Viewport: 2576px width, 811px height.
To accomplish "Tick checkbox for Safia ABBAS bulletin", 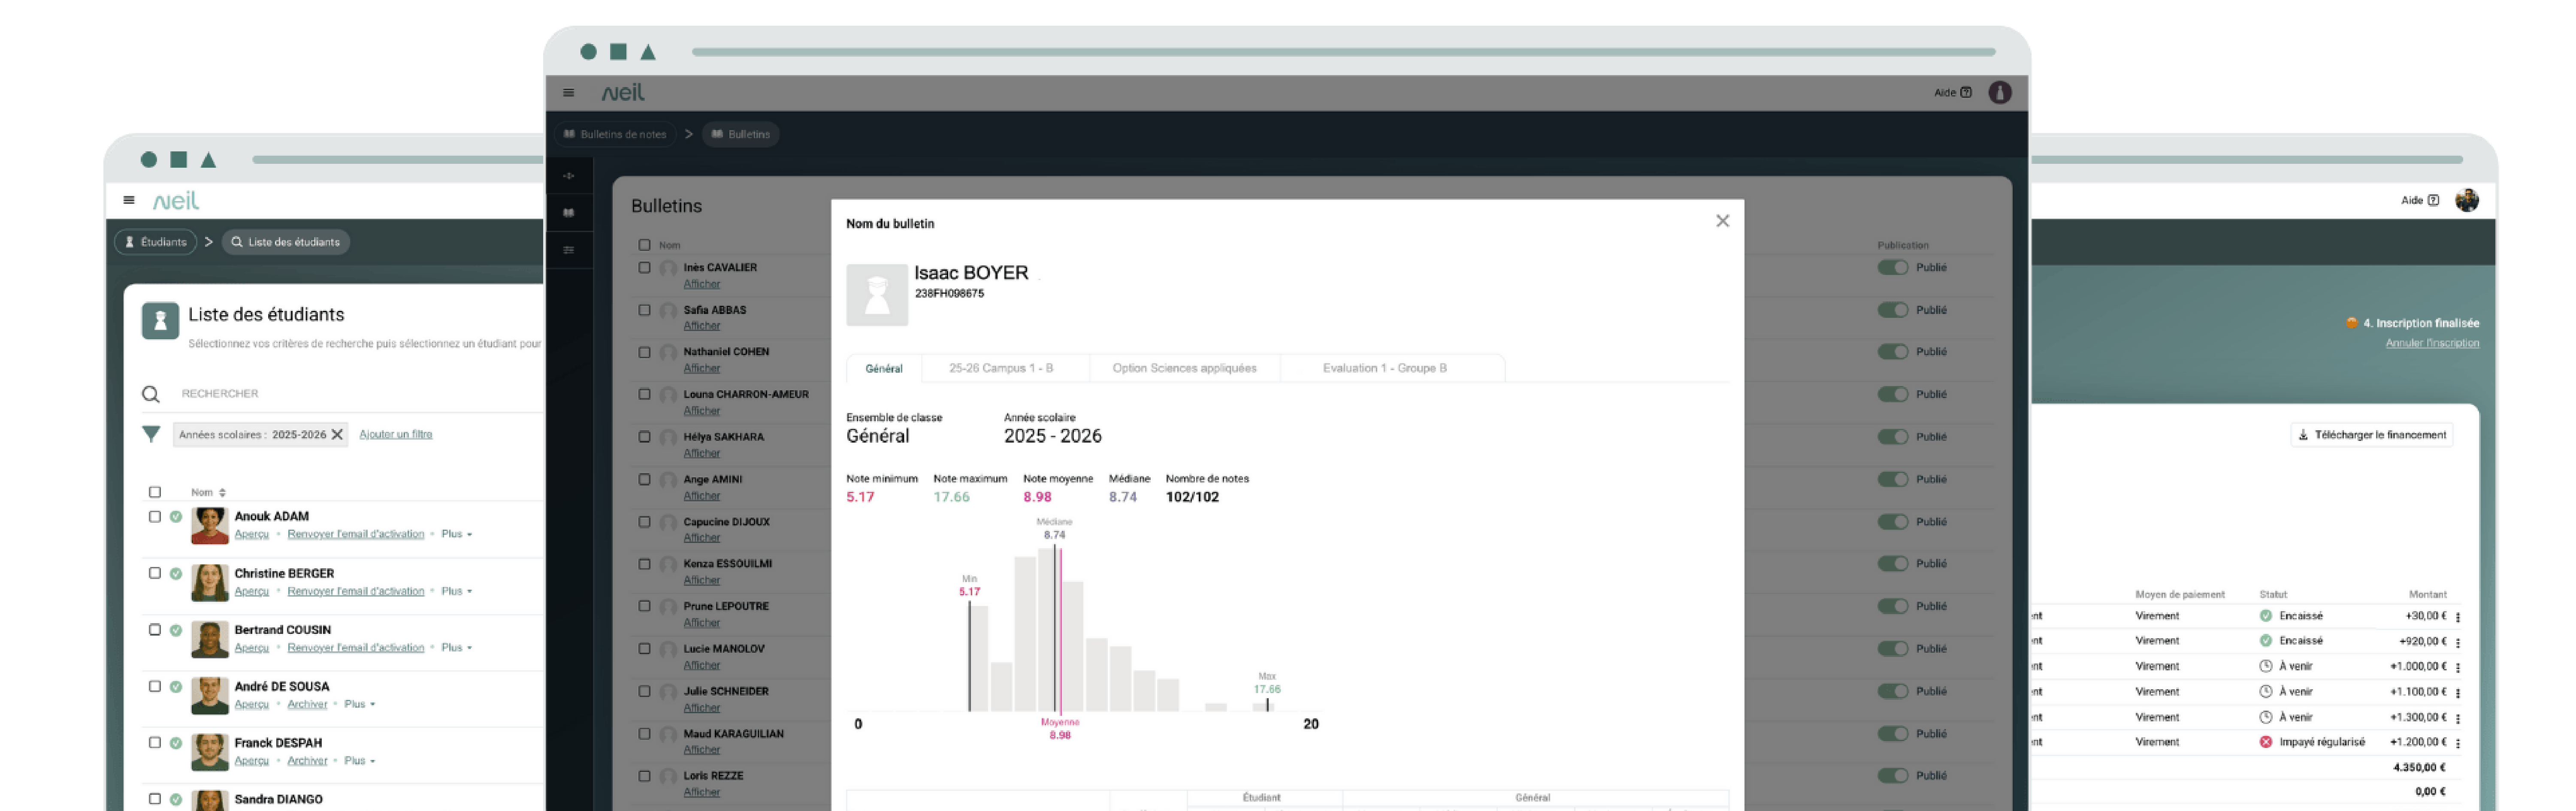I will point(644,310).
